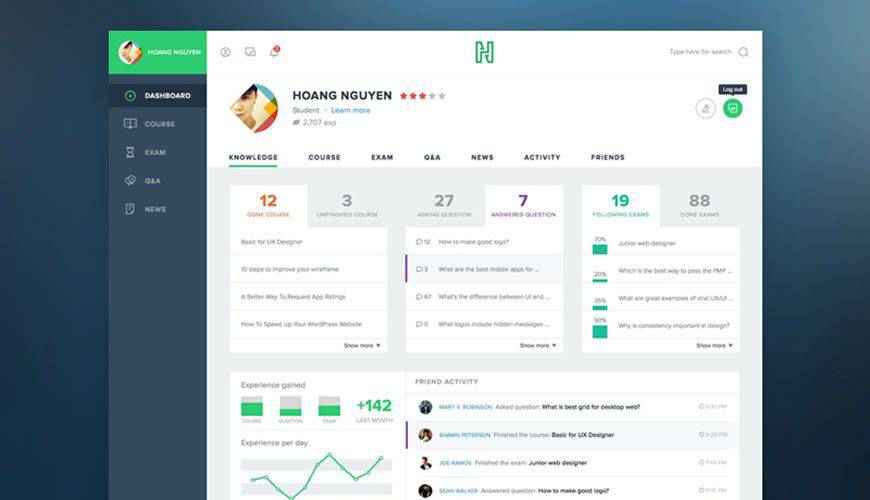Select the 88 Done Exams tab

click(x=699, y=205)
